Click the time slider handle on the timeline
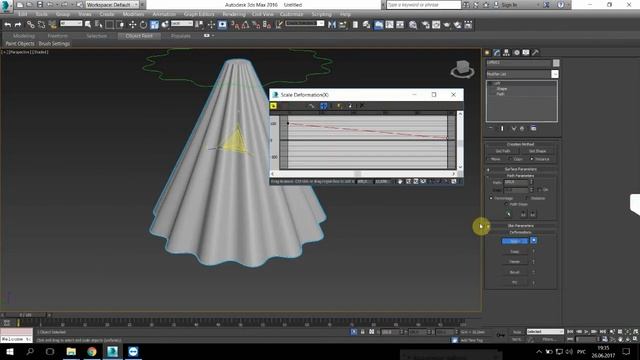 tap(25, 315)
